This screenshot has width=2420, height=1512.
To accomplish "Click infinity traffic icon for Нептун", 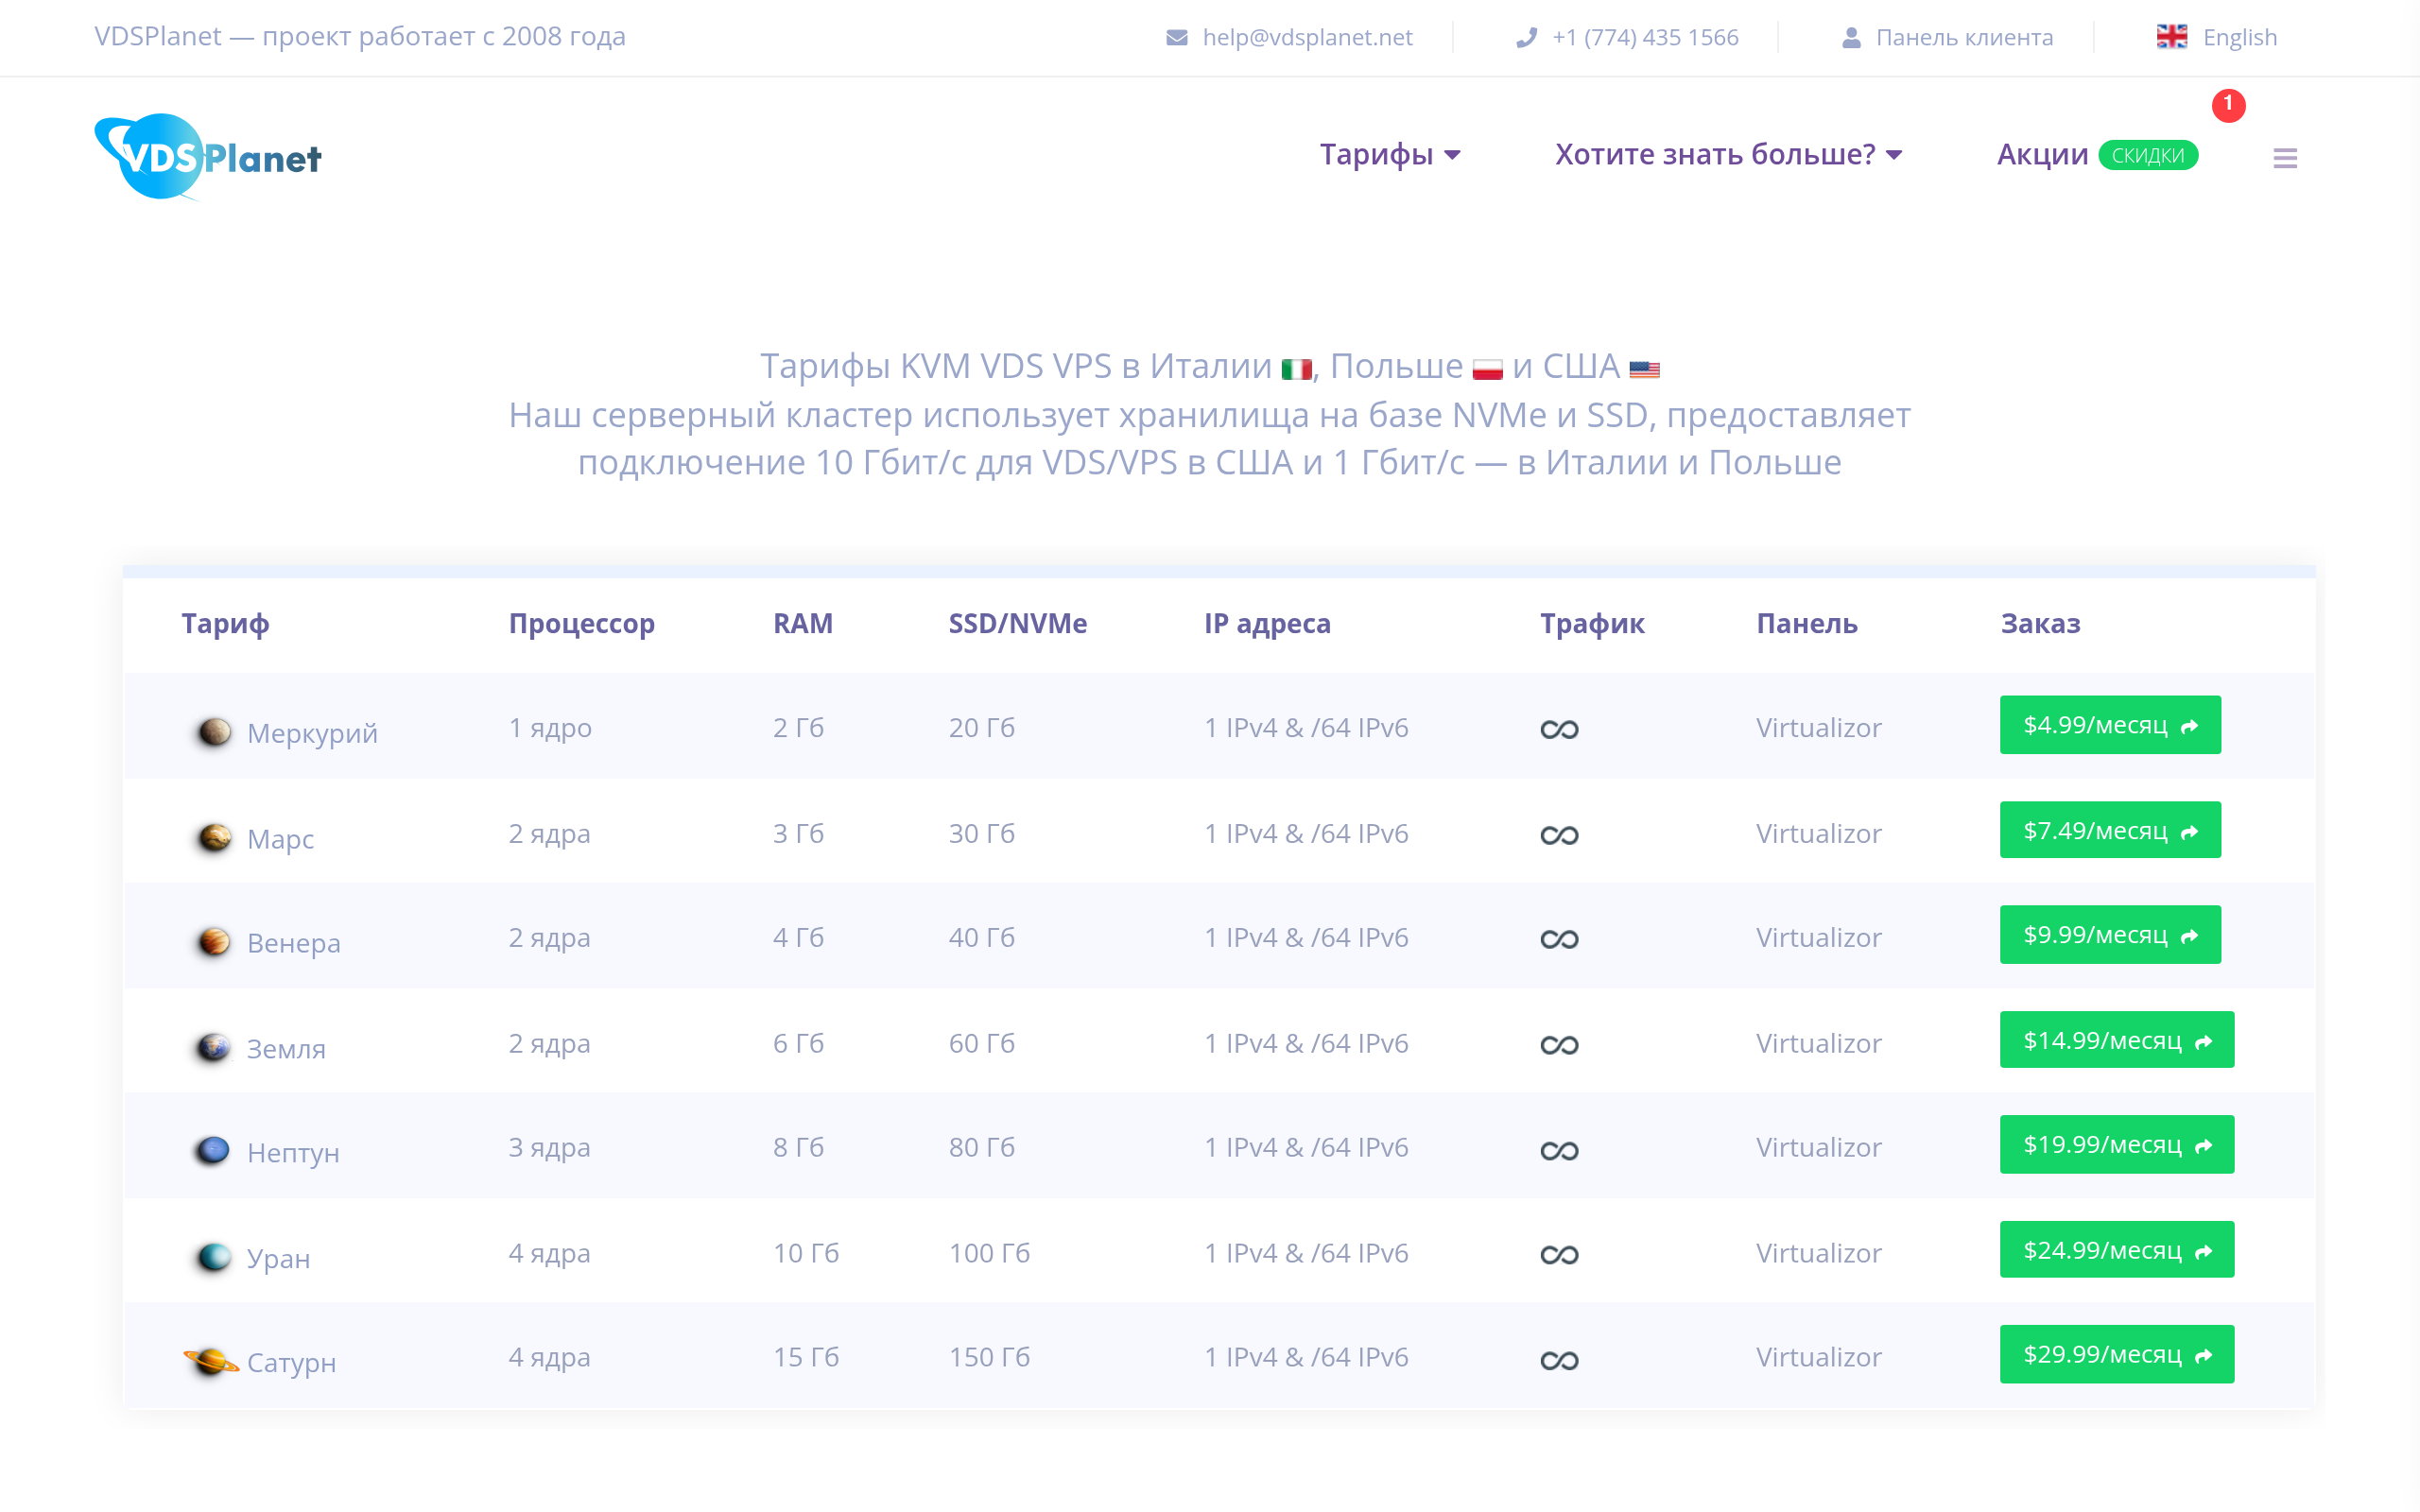I will pyautogui.click(x=1559, y=1150).
